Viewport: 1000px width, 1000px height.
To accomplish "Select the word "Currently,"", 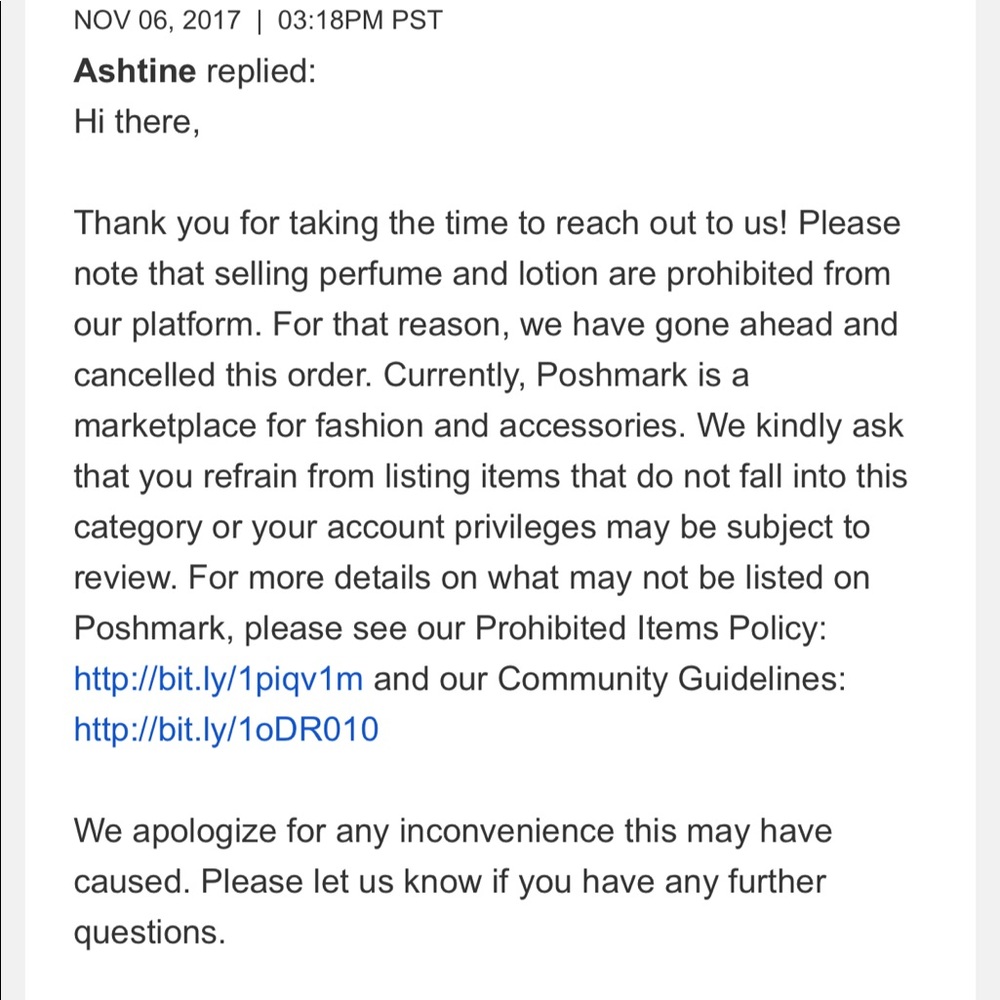I will [x=455, y=375].
